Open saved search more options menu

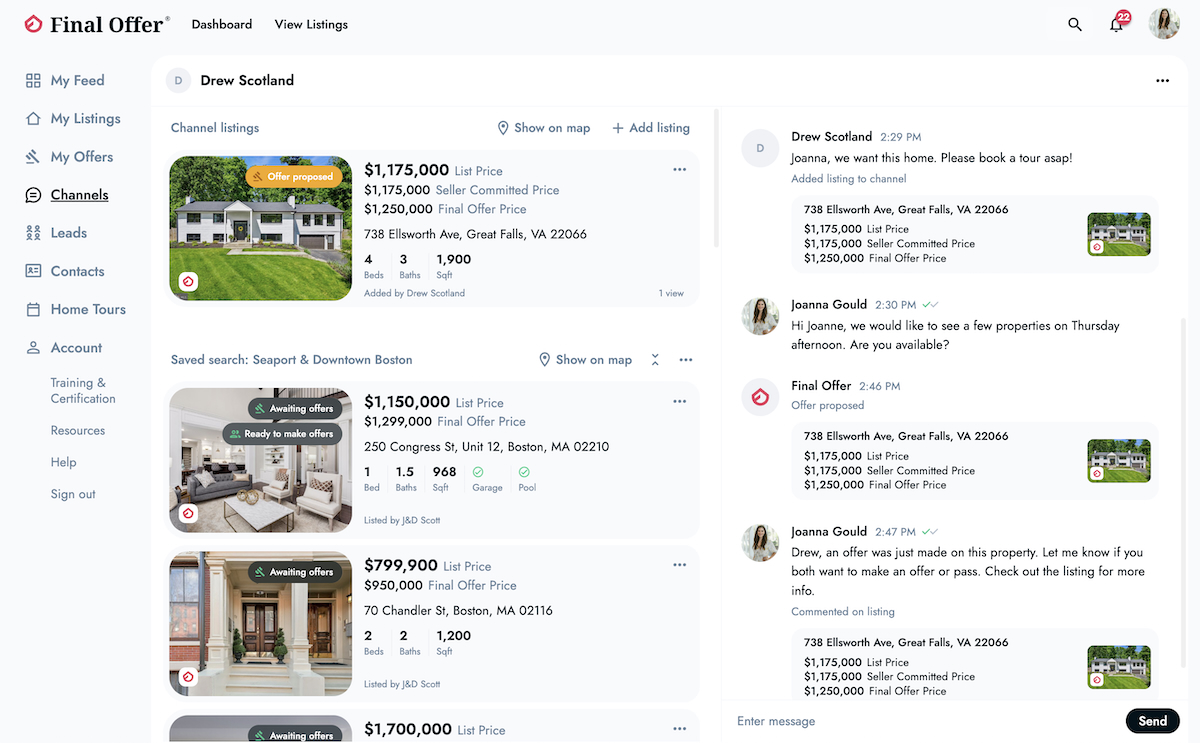pos(686,360)
